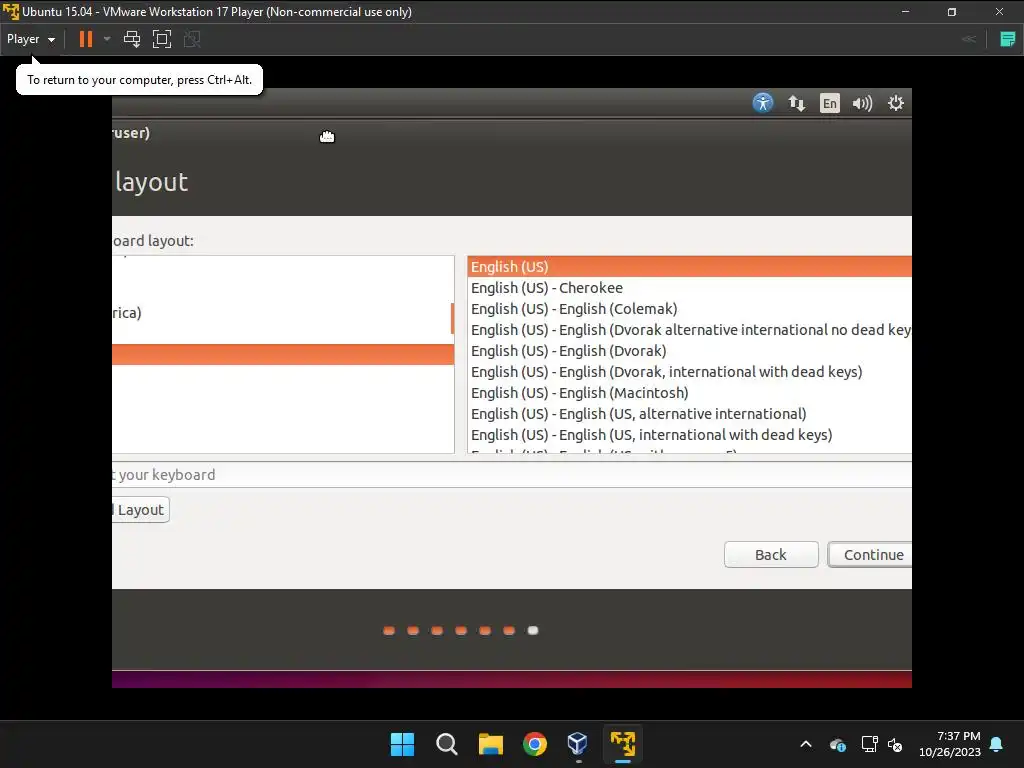Viewport: 1024px width, 768px height.
Task: Click the keyboard test input field
Action: click(x=512, y=475)
